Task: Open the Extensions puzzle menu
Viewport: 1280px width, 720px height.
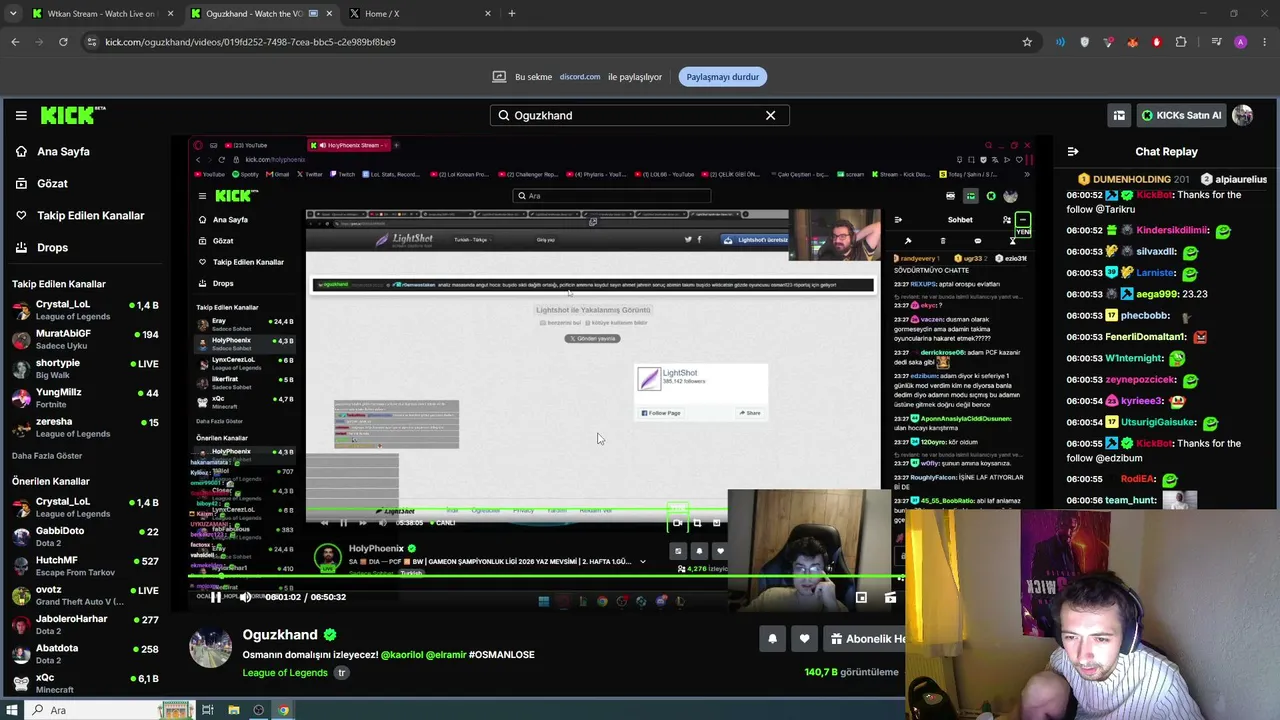Action: click(1181, 42)
